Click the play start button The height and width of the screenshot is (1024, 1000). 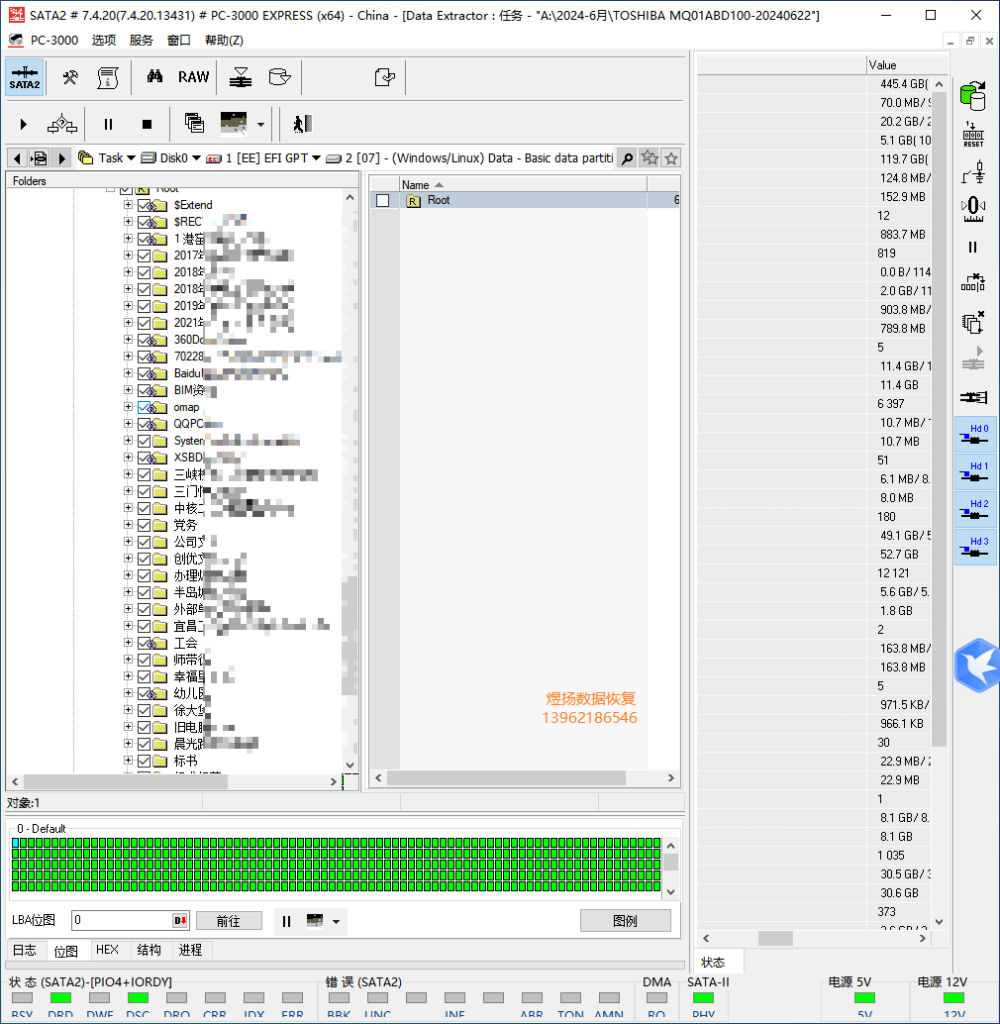tap(24, 124)
